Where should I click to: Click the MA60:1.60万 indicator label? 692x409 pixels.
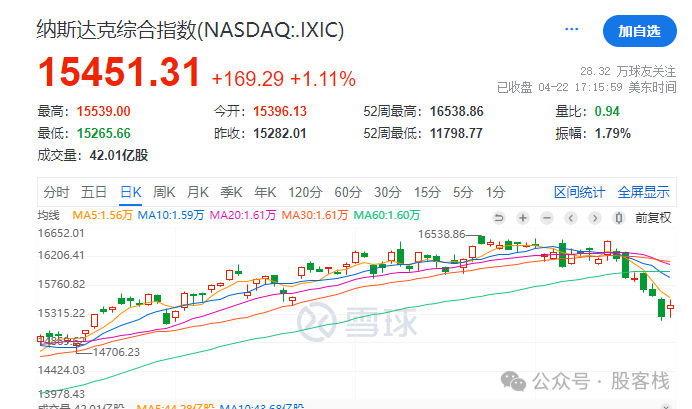(x=387, y=215)
